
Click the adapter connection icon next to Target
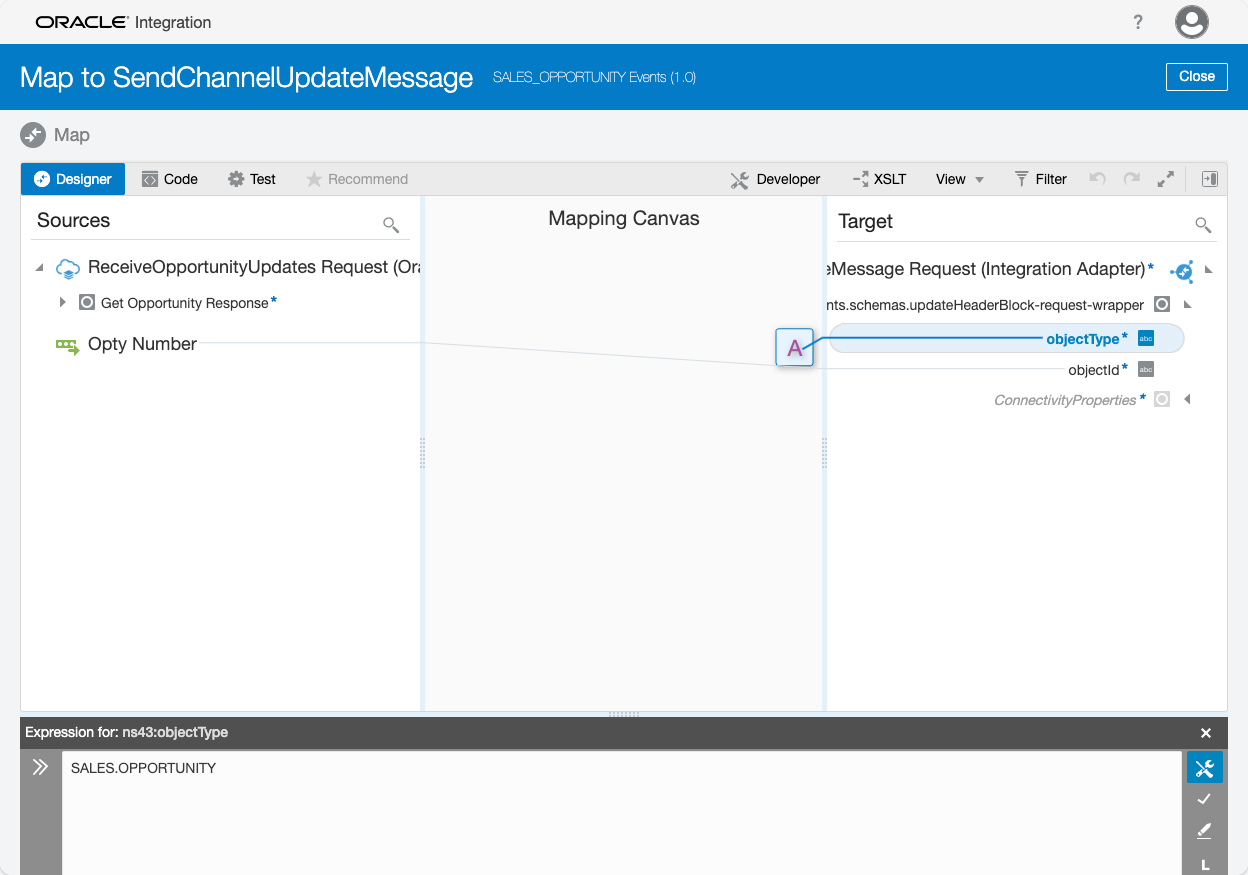1182,270
